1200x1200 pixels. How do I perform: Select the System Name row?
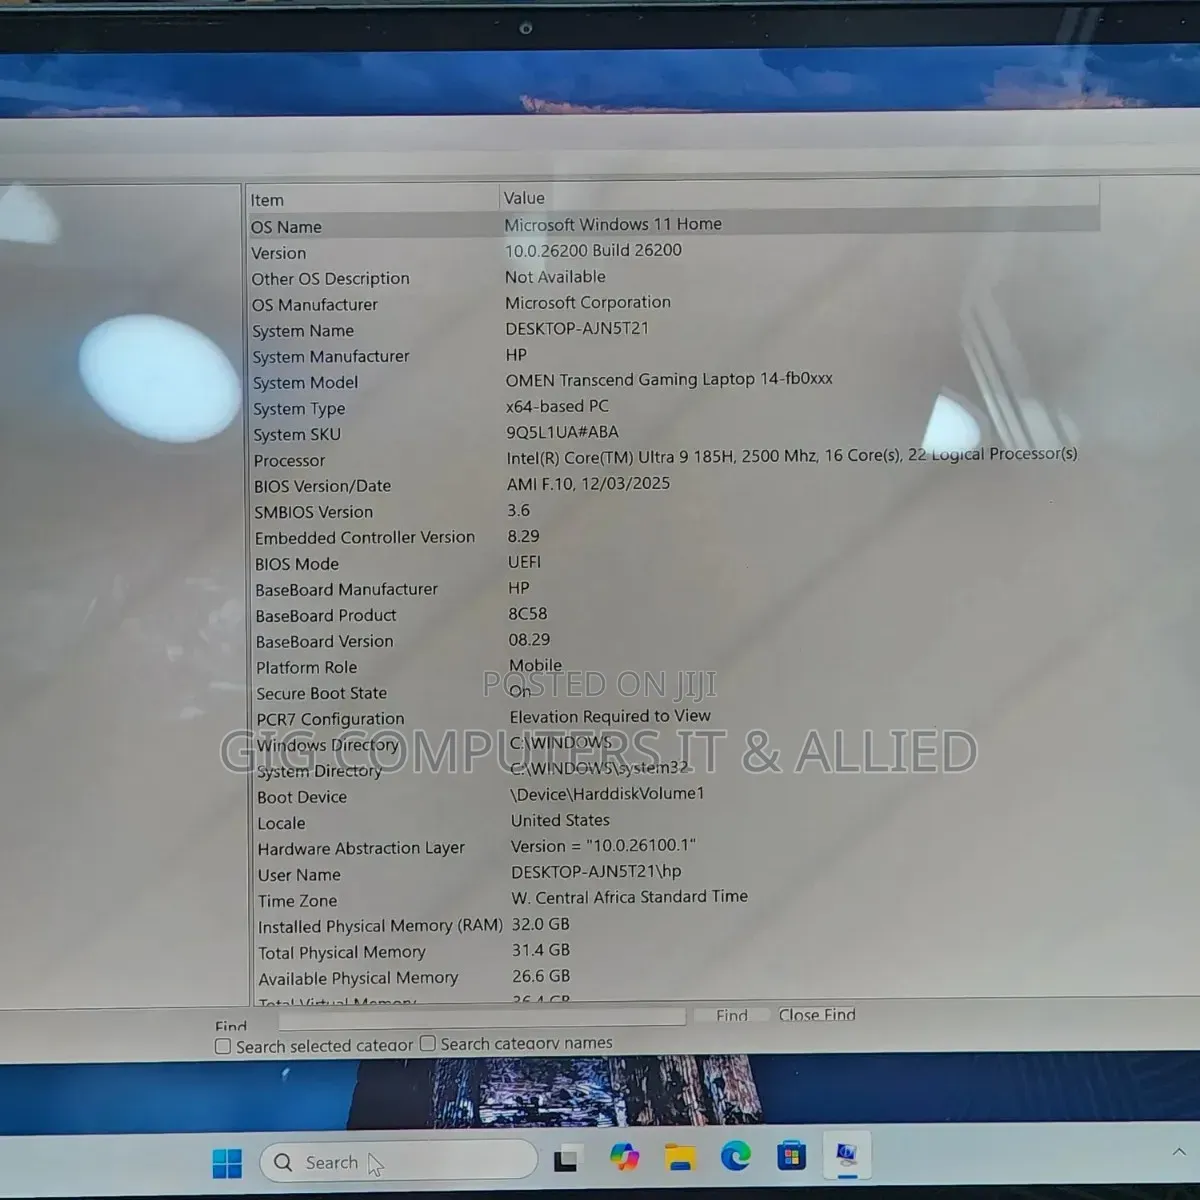[674, 329]
